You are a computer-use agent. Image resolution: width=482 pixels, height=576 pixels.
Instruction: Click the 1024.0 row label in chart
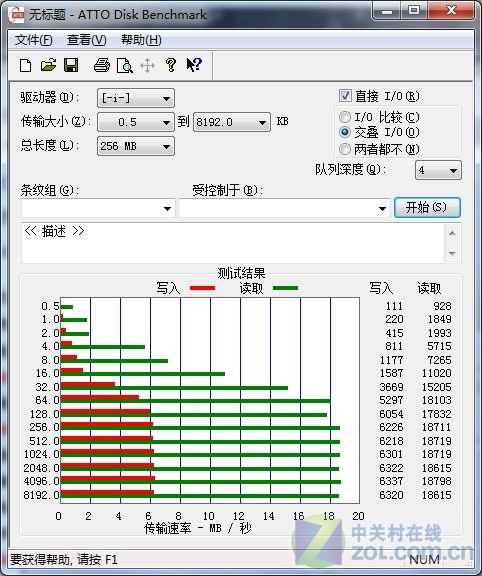(x=41, y=454)
